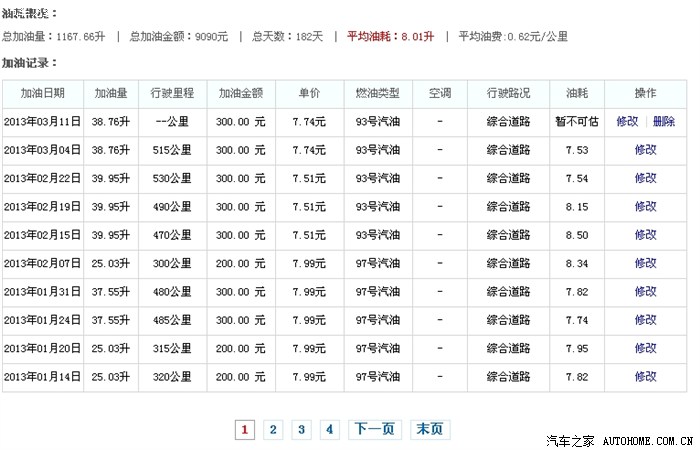Click 修改 for the 2013年01月31日 entry
Viewport: 700px width, 450px height.
click(645, 291)
